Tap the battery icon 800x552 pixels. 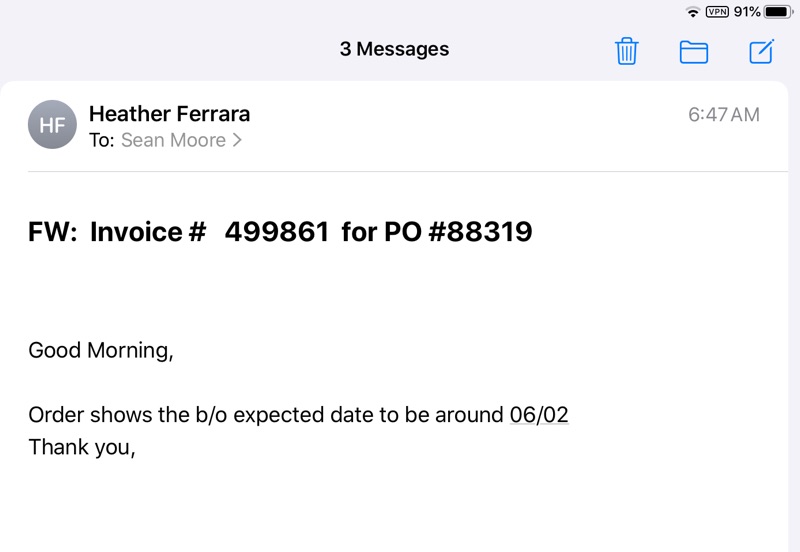pyautogui.click(x=778, y=12)
